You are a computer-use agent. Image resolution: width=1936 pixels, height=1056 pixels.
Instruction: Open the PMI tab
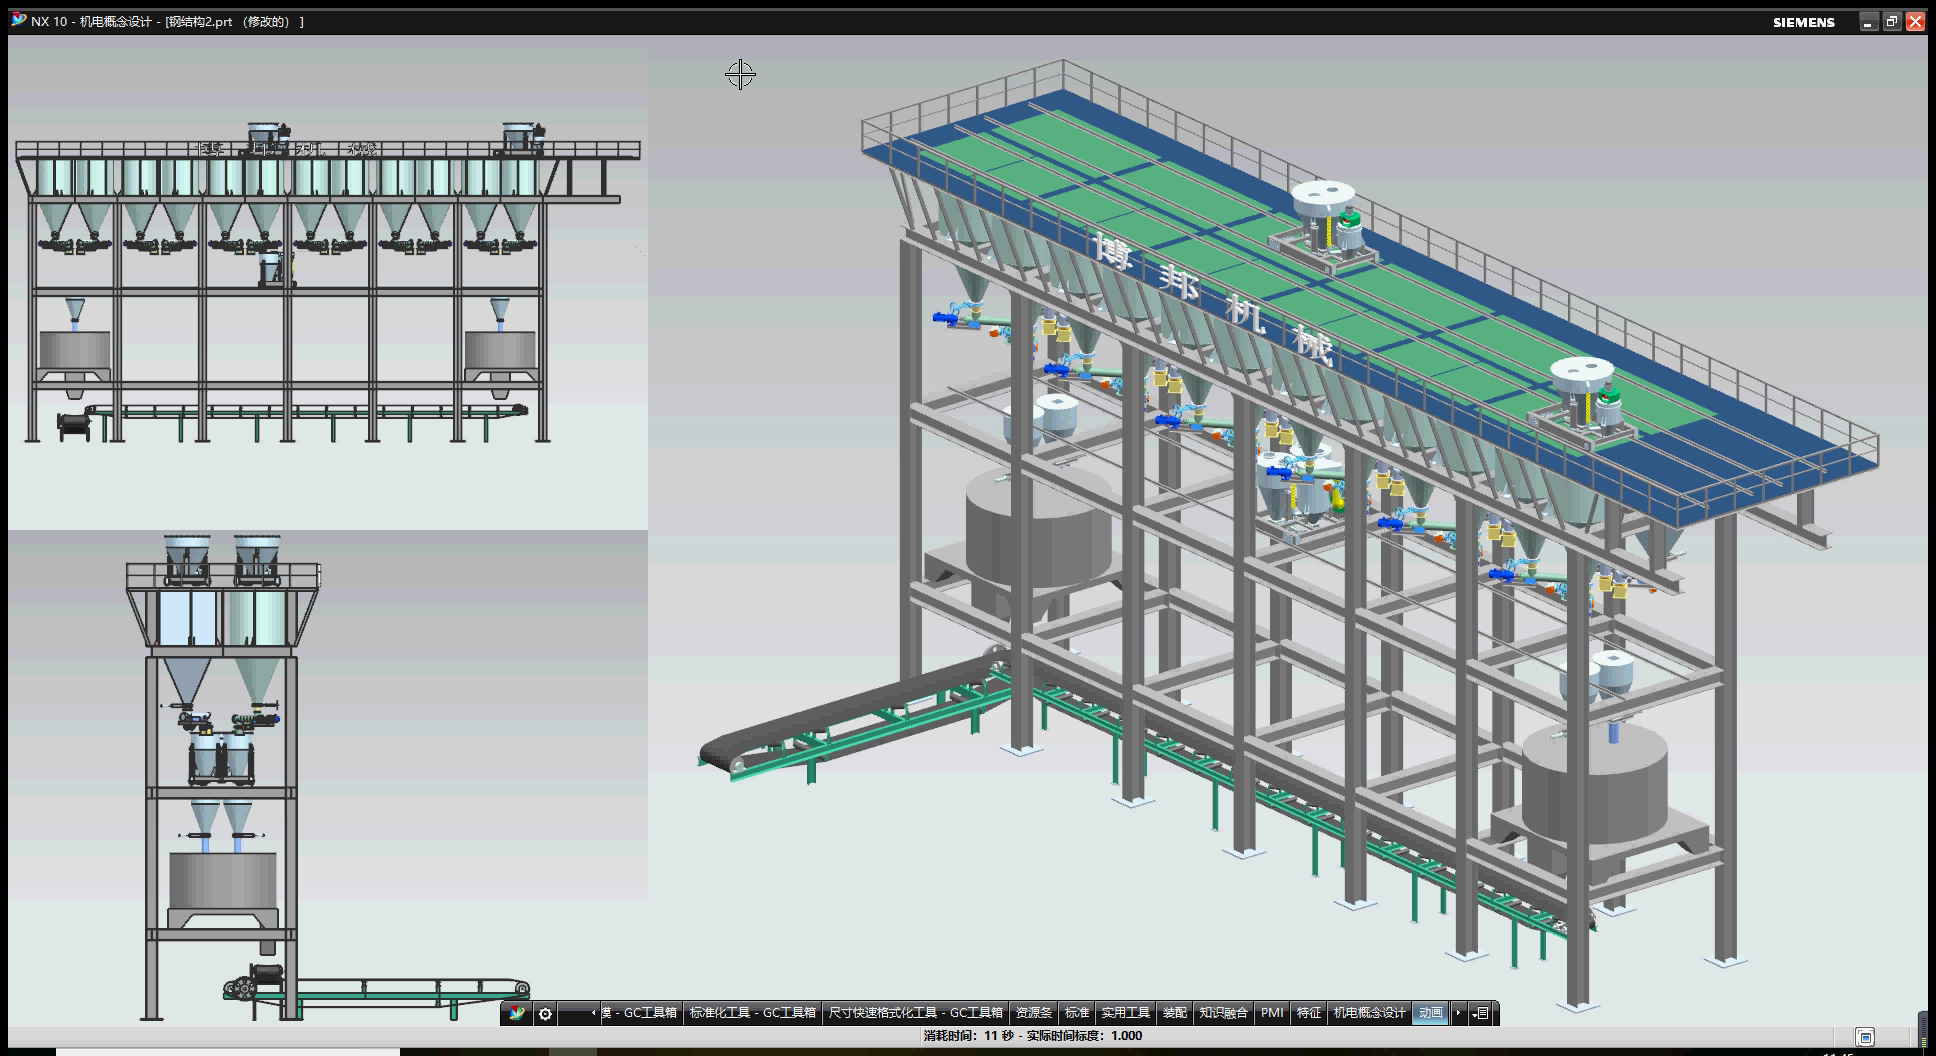tap(1271, 1013)
